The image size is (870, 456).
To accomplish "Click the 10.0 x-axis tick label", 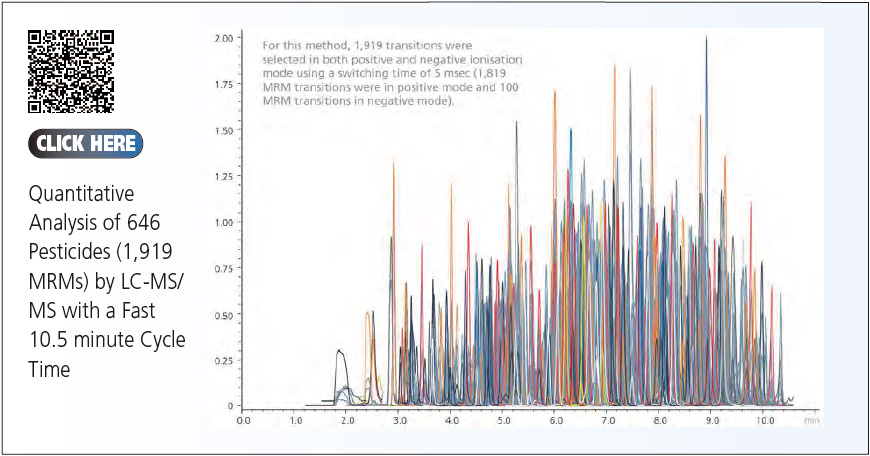I will (x=765, y=420).
